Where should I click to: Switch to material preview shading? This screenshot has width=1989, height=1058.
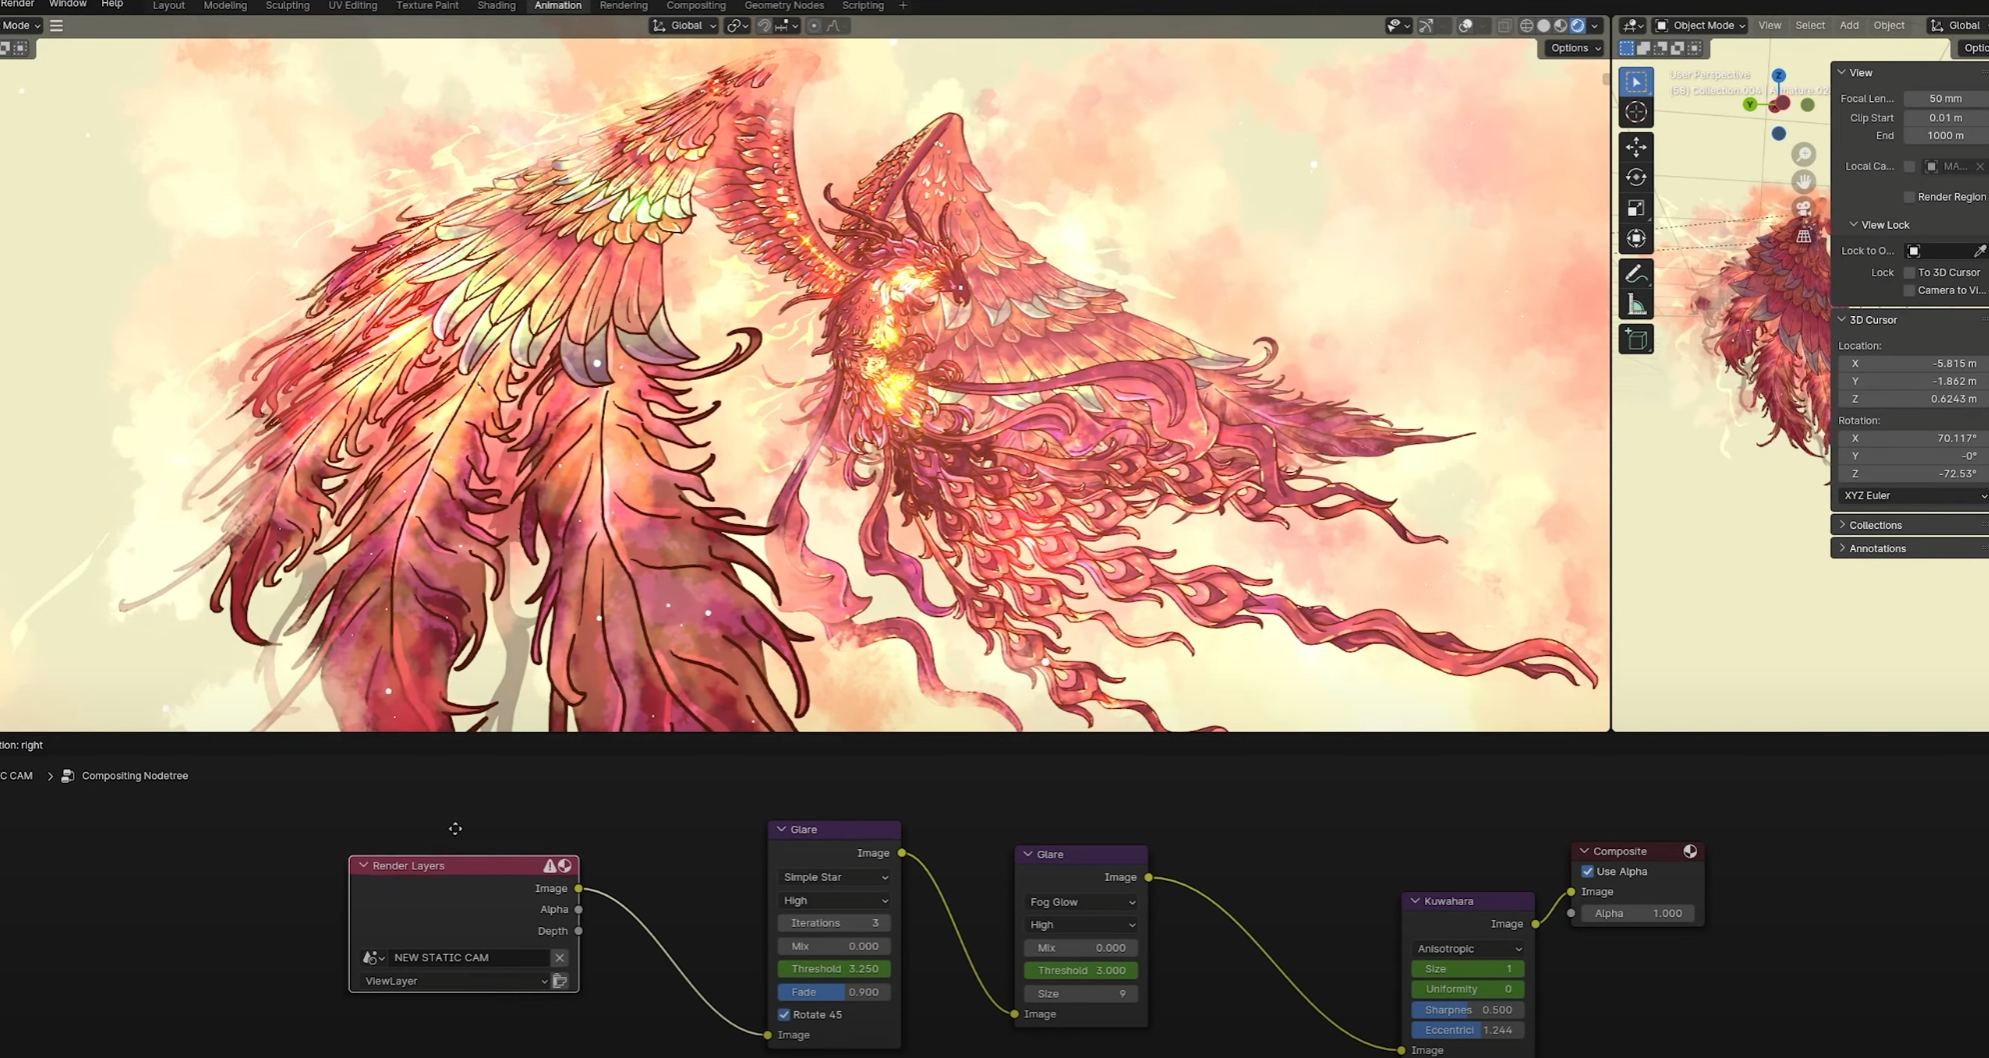(1561, 26)
